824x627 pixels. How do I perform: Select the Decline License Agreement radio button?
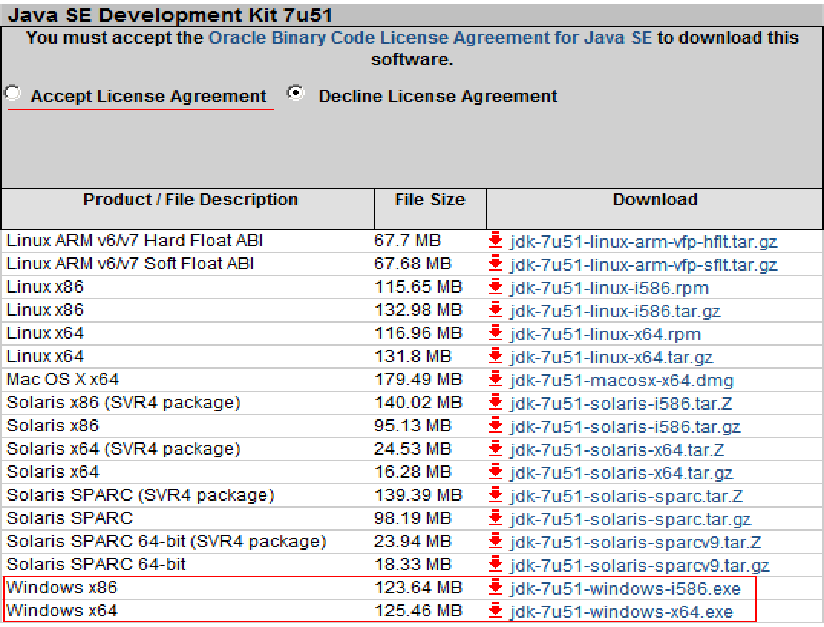coord(296,93)
